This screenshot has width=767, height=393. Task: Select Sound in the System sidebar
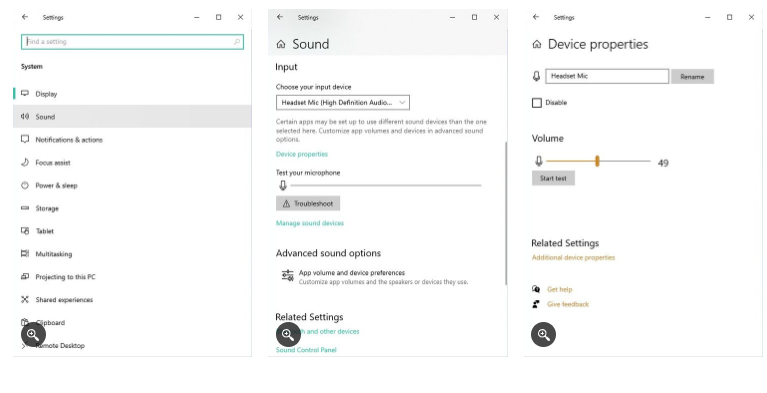pos(132,116)
